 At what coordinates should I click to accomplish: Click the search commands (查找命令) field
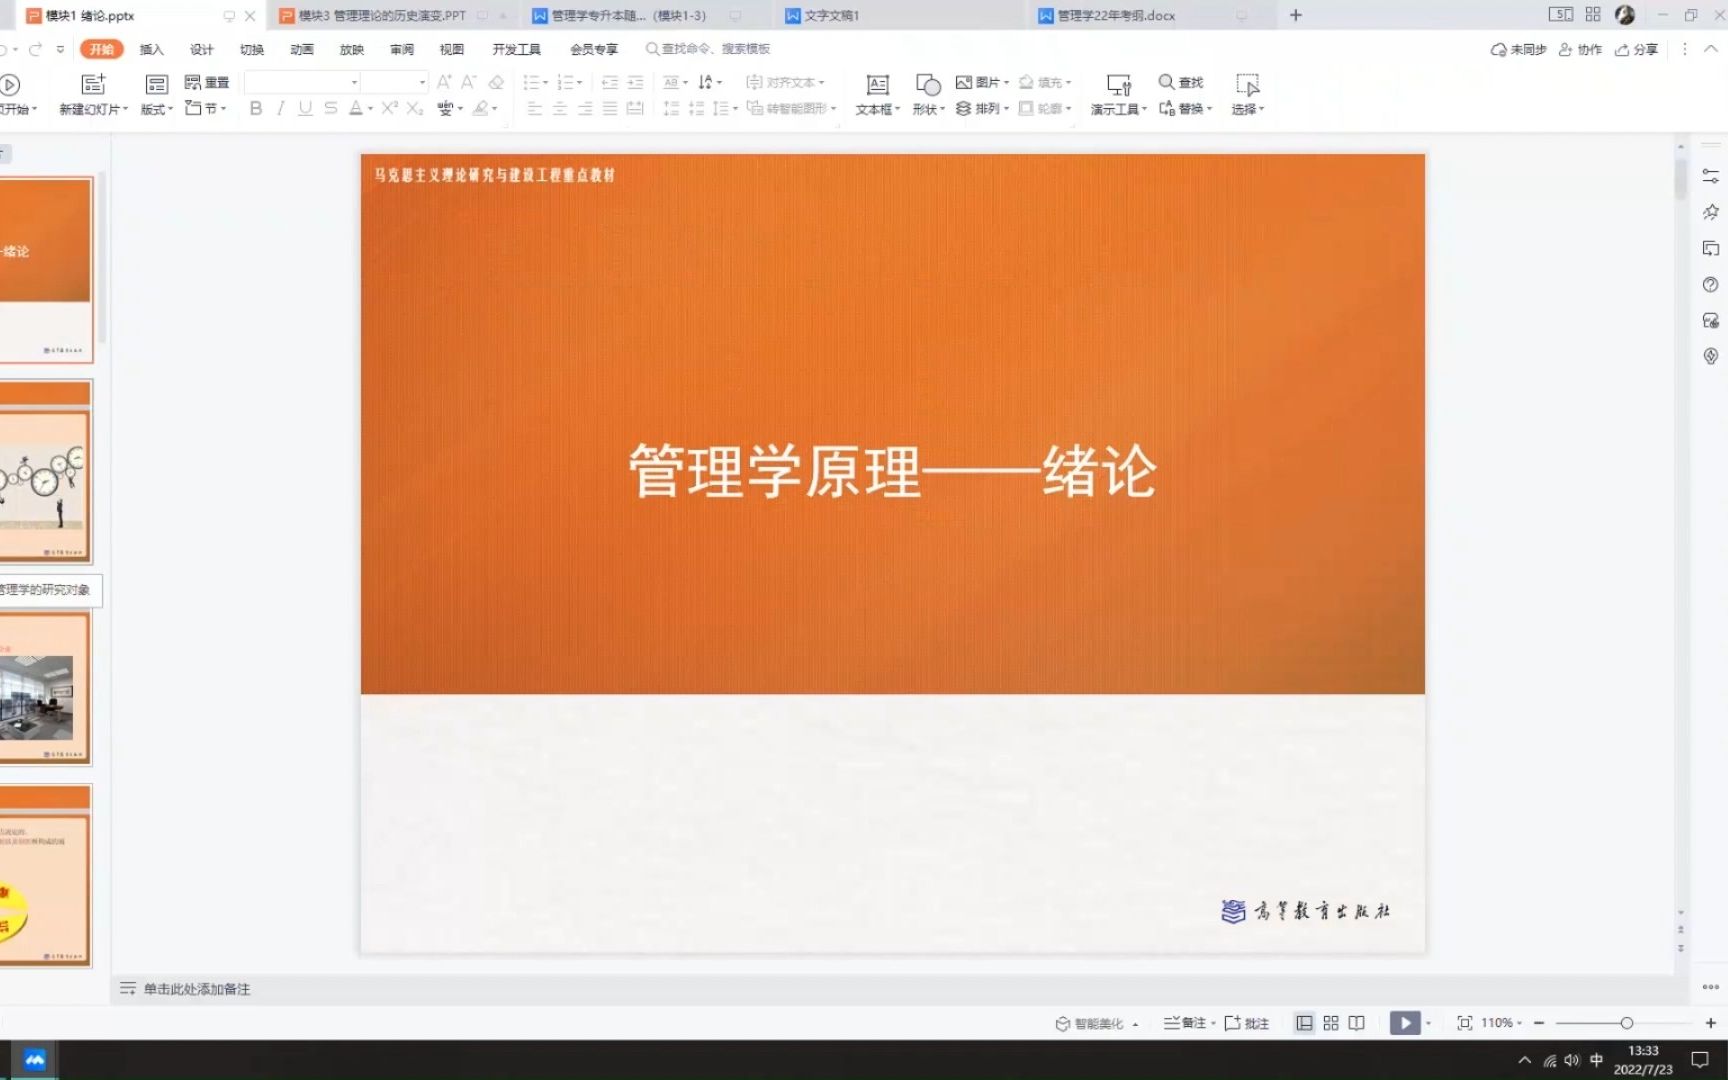tap(709, 49)
